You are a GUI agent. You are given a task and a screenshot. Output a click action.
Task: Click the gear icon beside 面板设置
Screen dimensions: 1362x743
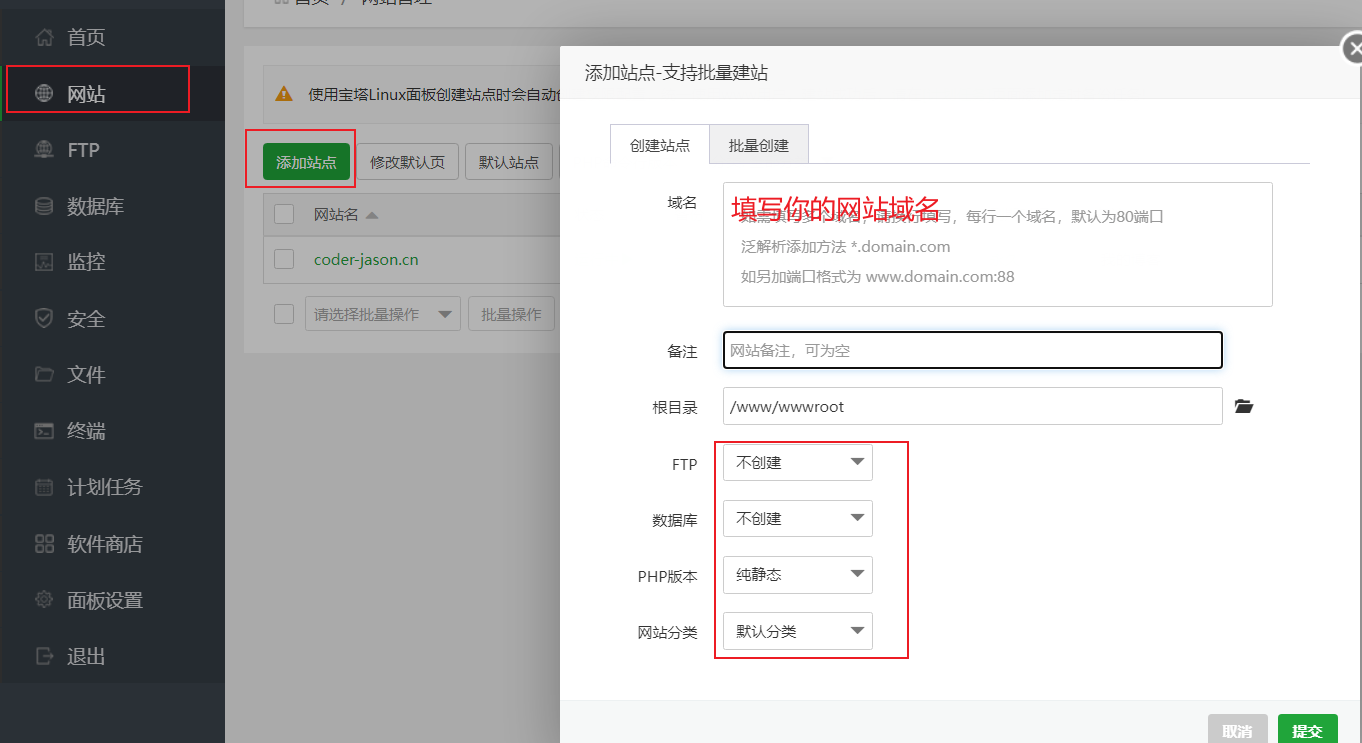pyautogui.click(x=44, y=600)
